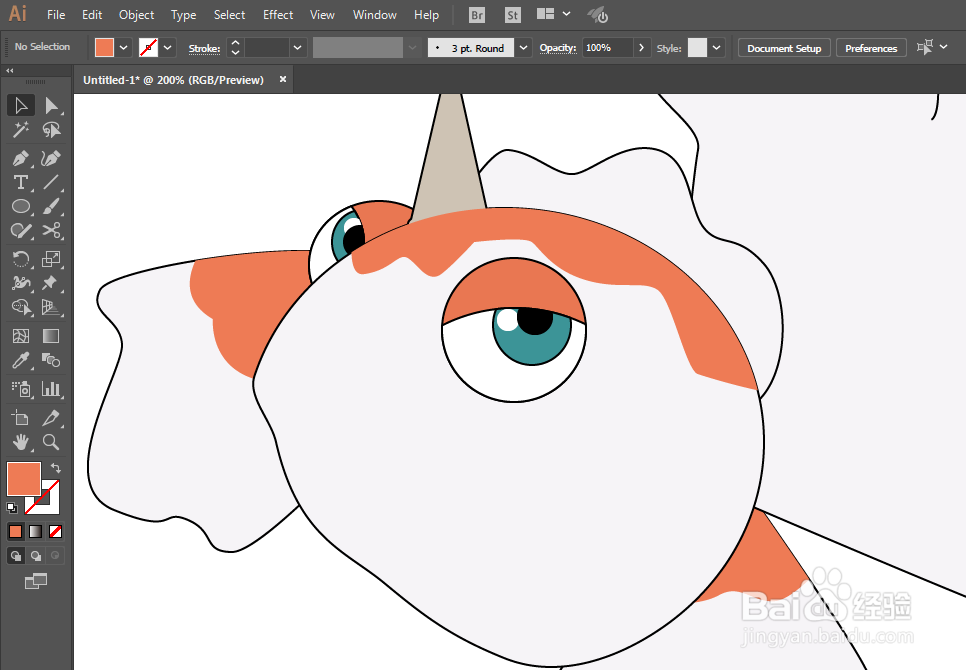
Task: Select the Symbol Sprayer tool
Action: 21,389
